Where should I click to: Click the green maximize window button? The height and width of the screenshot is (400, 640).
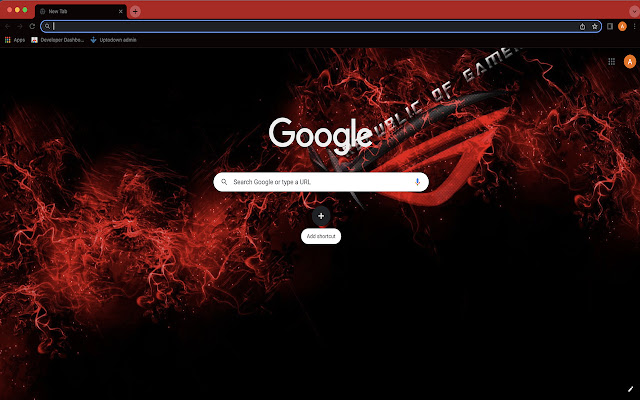click(25, 10)
